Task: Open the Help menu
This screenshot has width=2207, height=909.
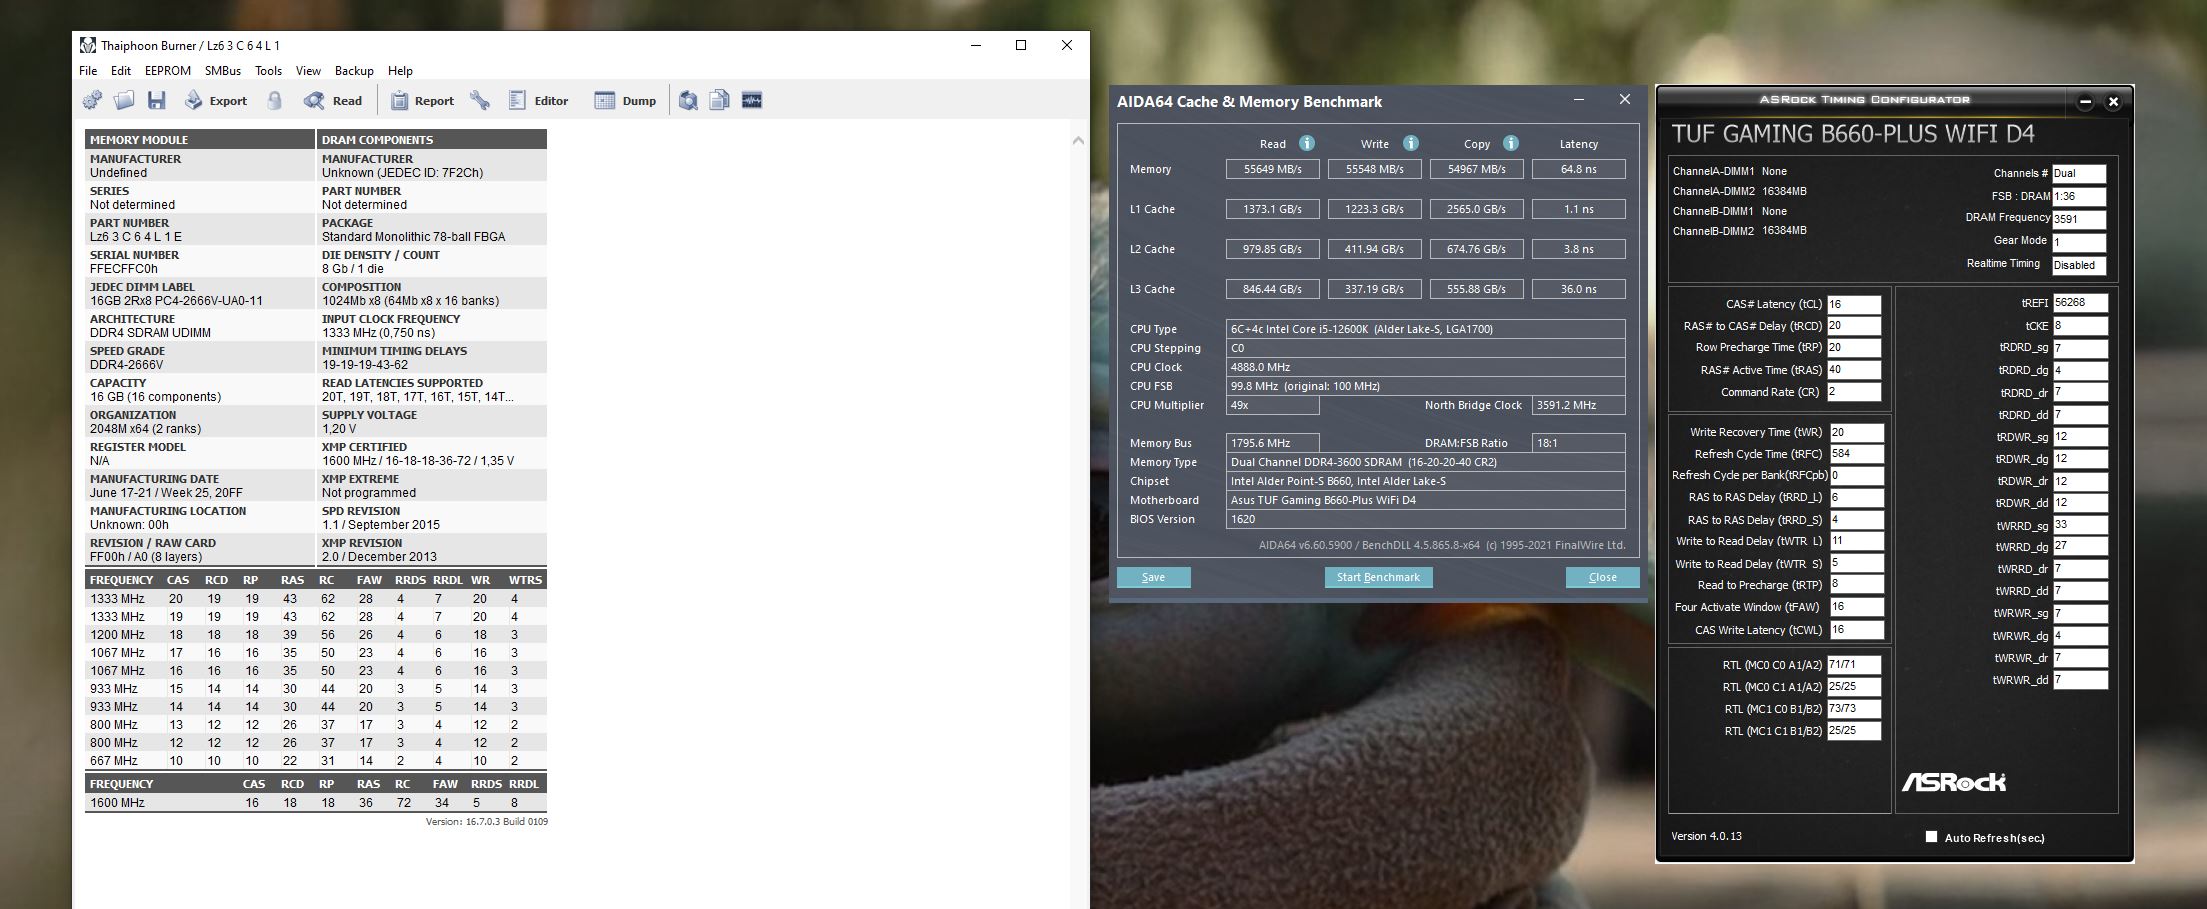Action: click(x=400, y=71)
